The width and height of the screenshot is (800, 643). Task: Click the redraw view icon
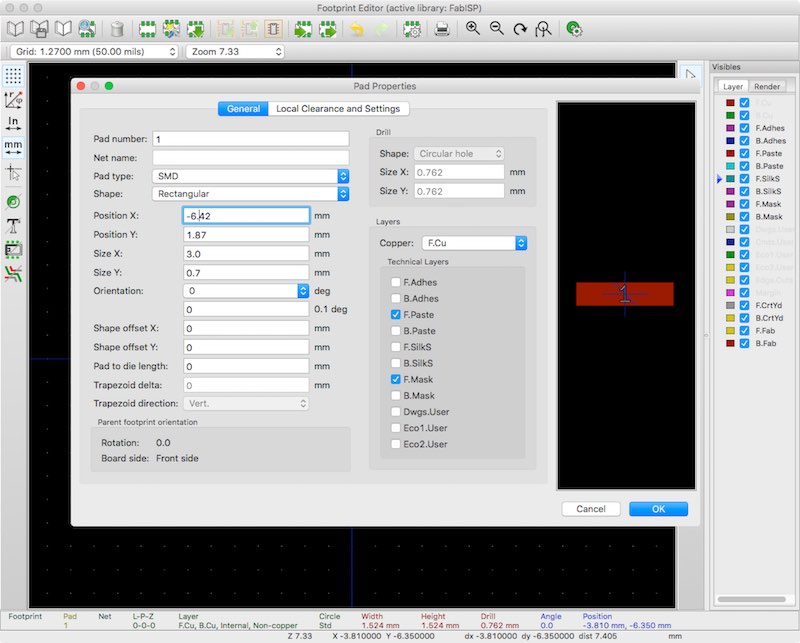(x=518, y=29)
